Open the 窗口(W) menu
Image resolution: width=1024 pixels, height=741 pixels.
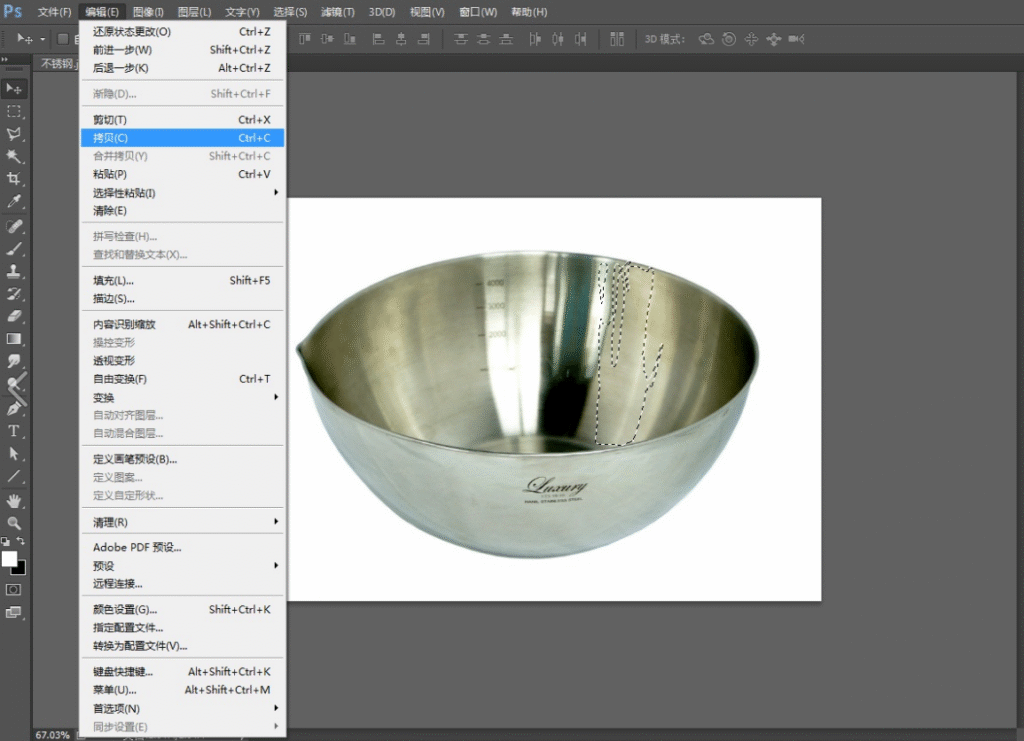point(478,12)
